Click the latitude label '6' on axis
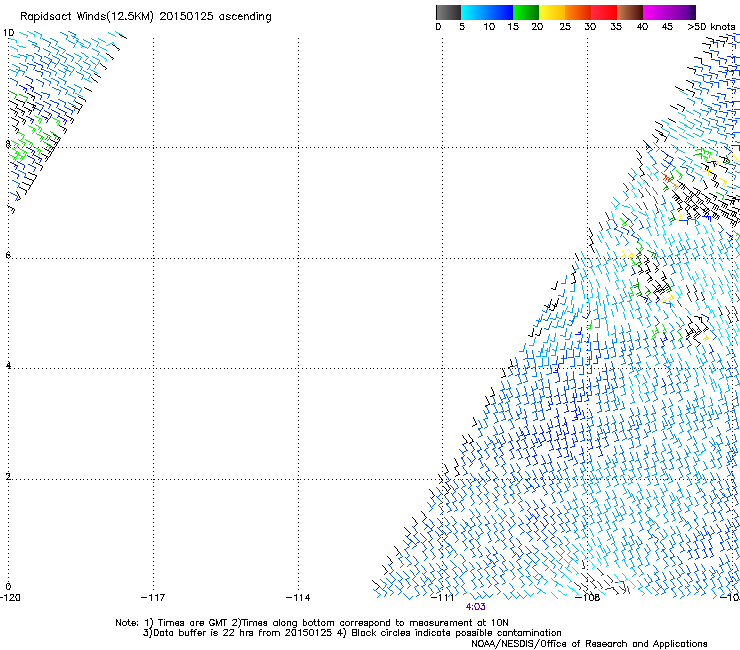This screenshot has width=740, height=650. 8,255
